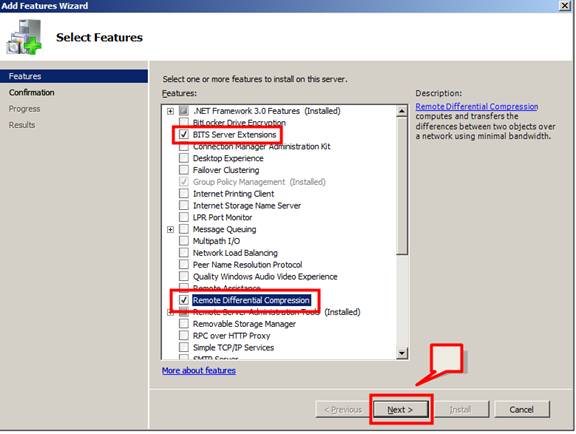Click the Next button
576x434 pixels.
coord(400,409)
